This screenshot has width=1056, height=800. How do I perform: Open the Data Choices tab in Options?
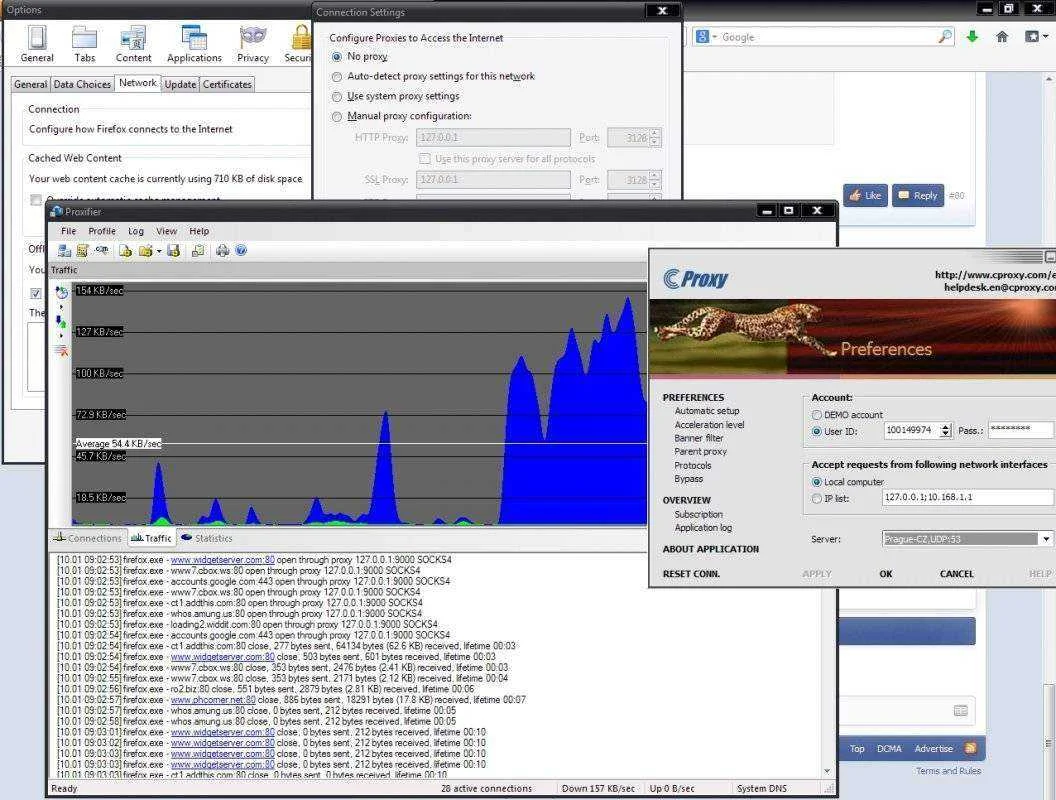coord(81,84)
